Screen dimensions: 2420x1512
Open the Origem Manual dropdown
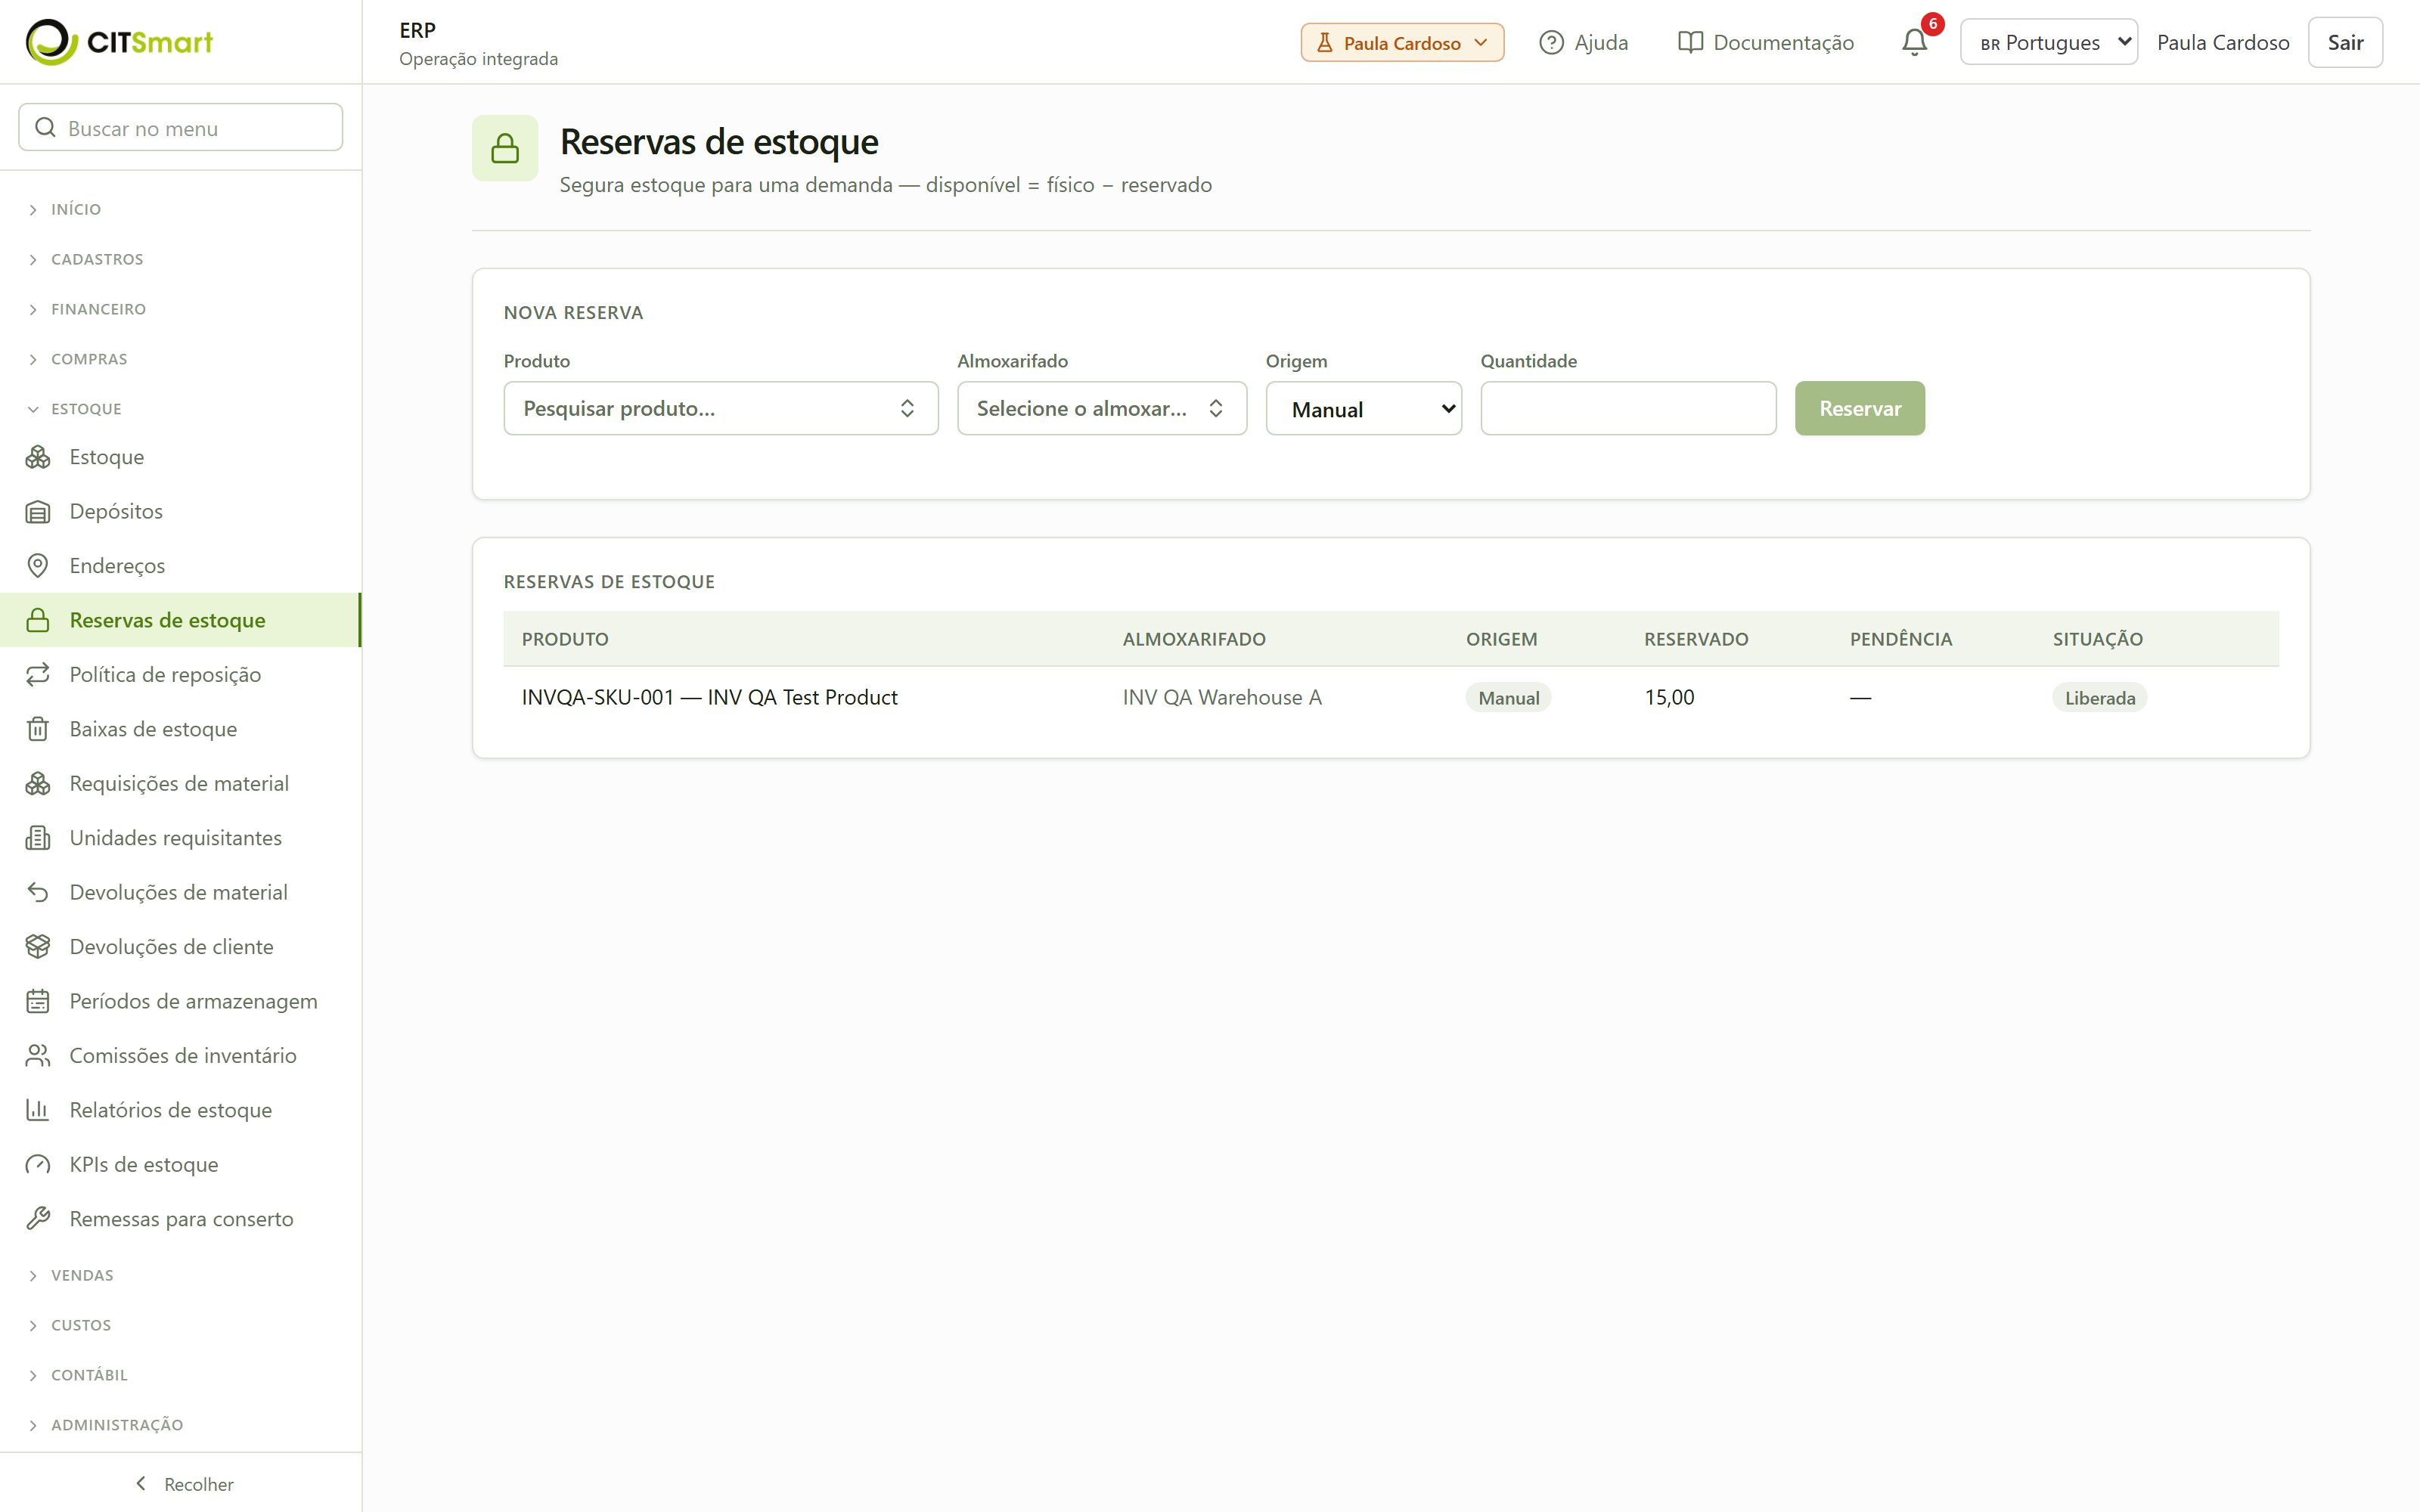1363,408
